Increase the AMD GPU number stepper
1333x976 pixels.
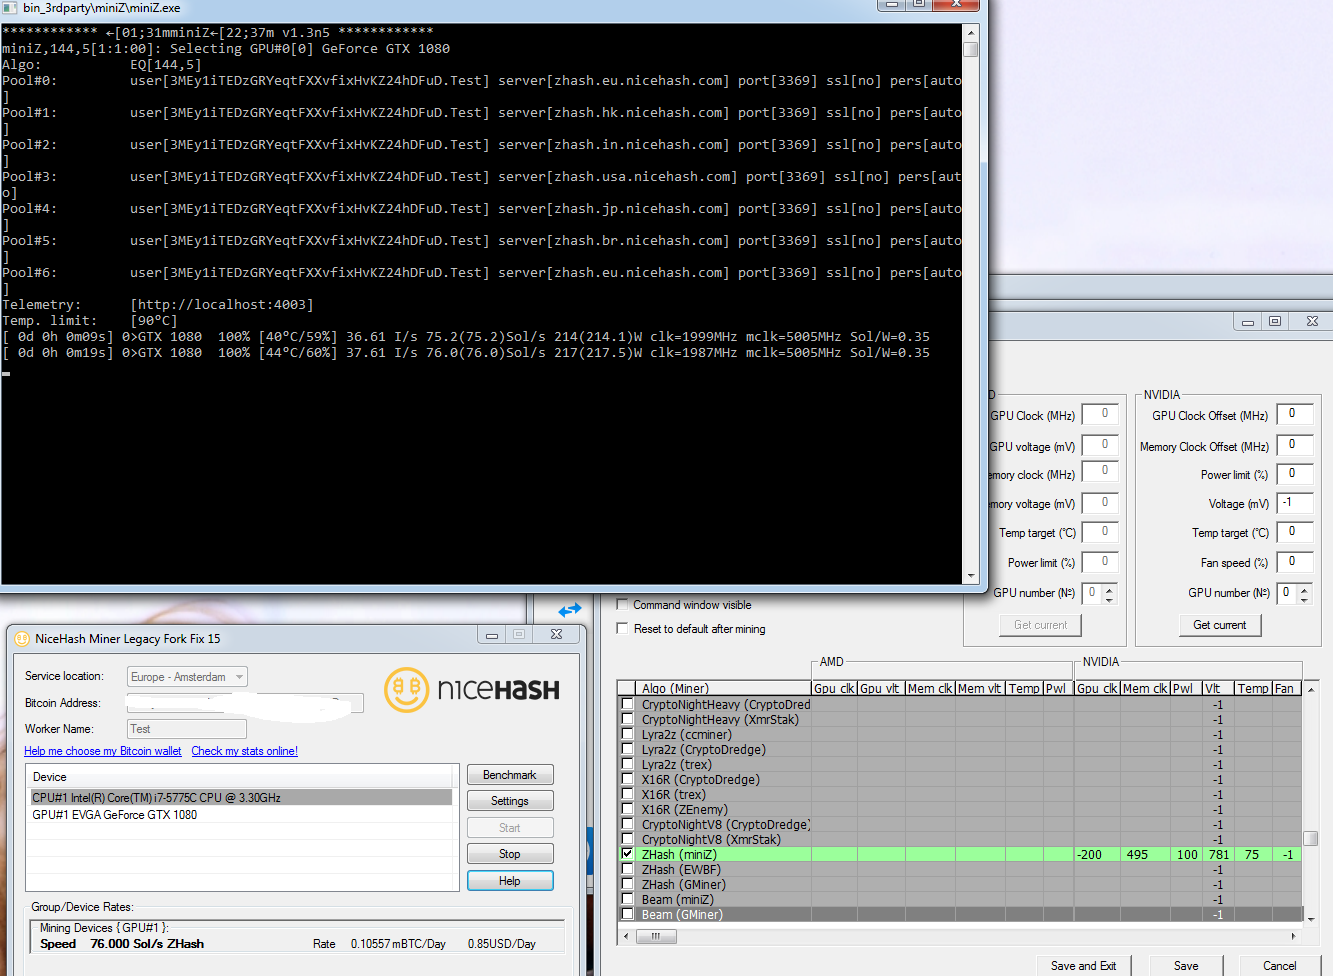pyautogui.click(x=1109, y=588)
